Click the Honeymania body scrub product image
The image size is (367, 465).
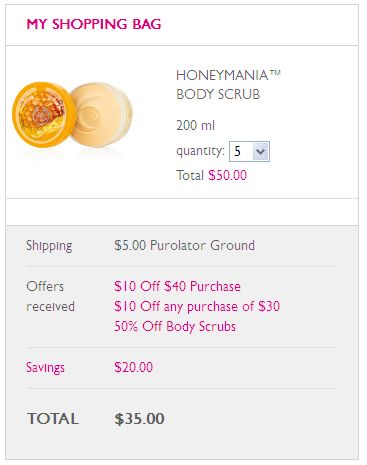pos(72,115)
